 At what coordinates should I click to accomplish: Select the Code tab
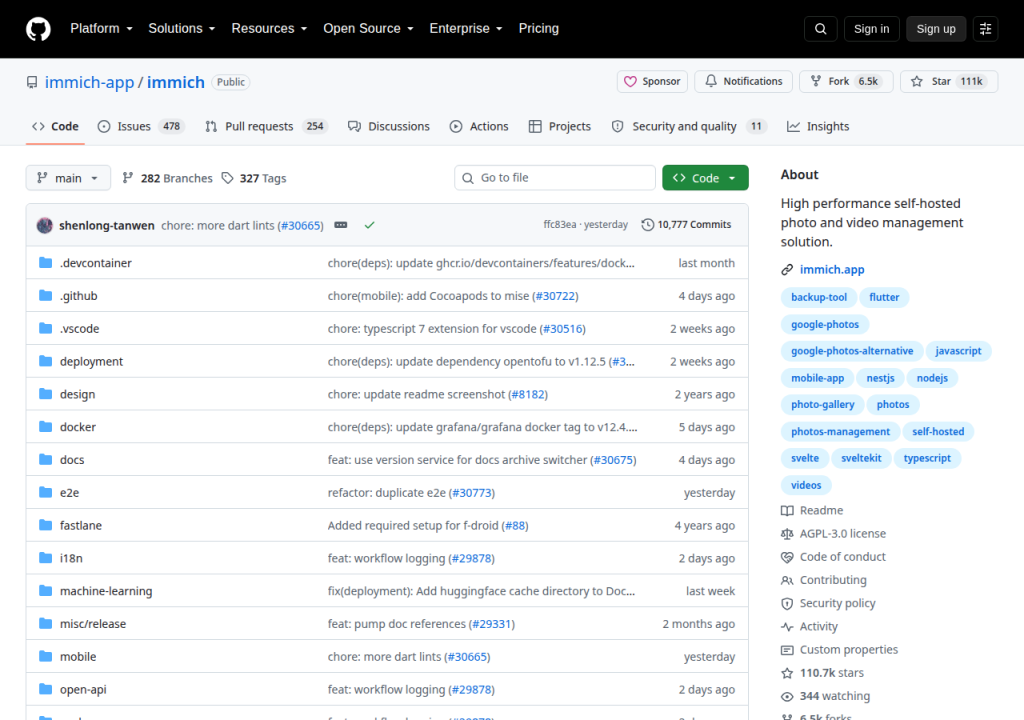pos(56,127)
